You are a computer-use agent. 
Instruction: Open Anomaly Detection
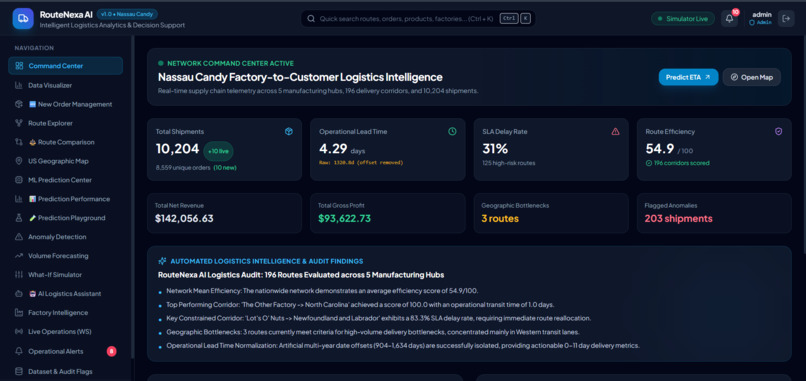tap(65, 237)
